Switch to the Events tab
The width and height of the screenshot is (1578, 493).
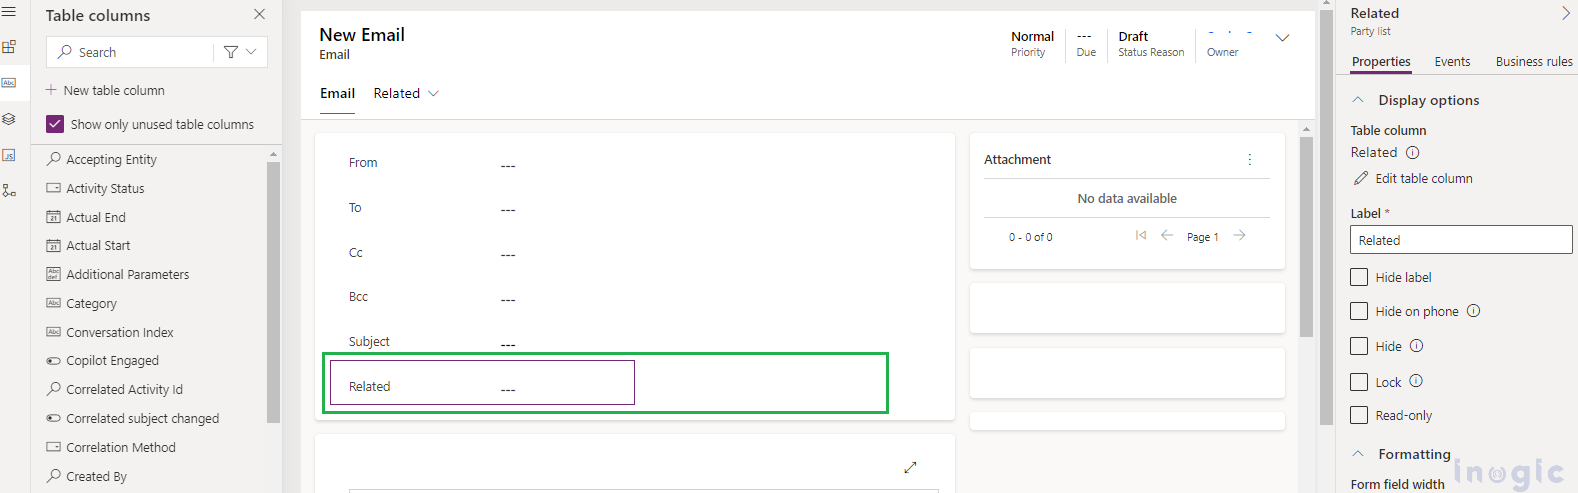click(x=1452, y=62)
